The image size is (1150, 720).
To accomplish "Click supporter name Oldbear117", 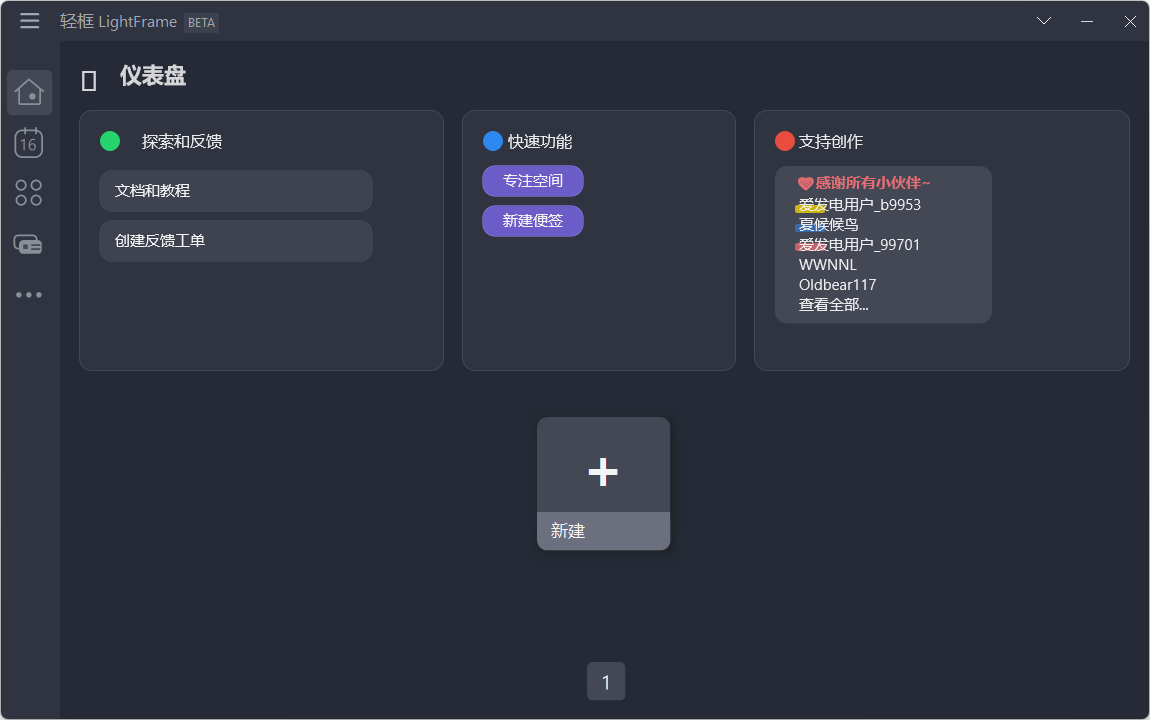I will coord(837,284).
